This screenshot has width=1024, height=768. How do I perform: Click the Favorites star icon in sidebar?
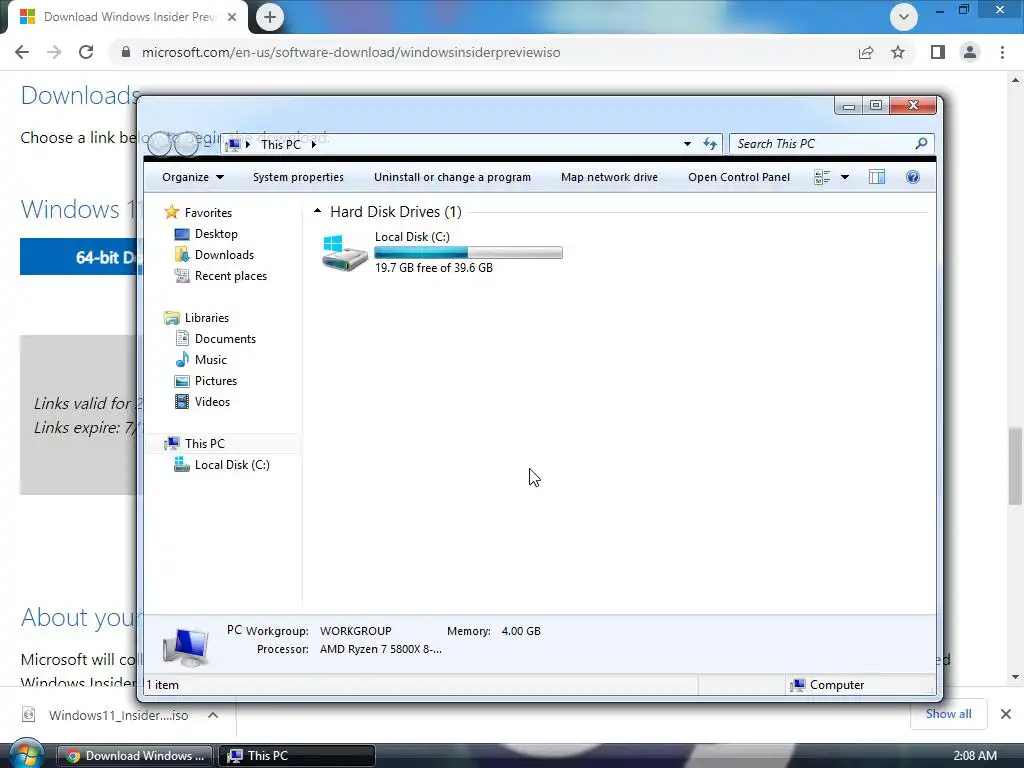pos(171,212)
